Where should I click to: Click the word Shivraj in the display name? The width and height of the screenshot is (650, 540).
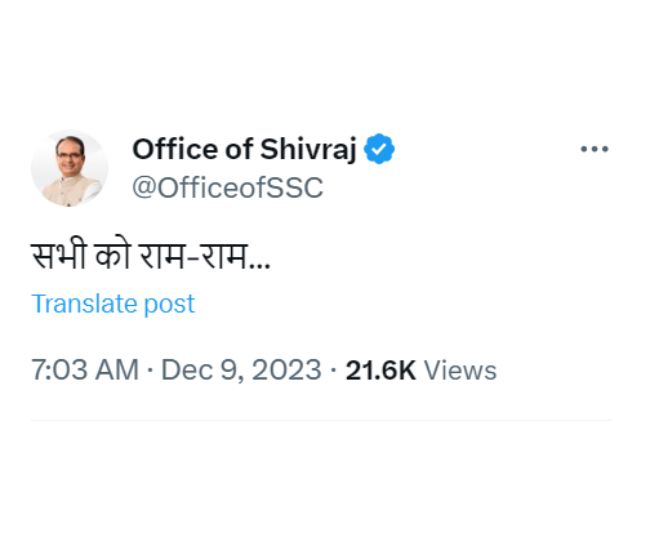tap(308, 150)
